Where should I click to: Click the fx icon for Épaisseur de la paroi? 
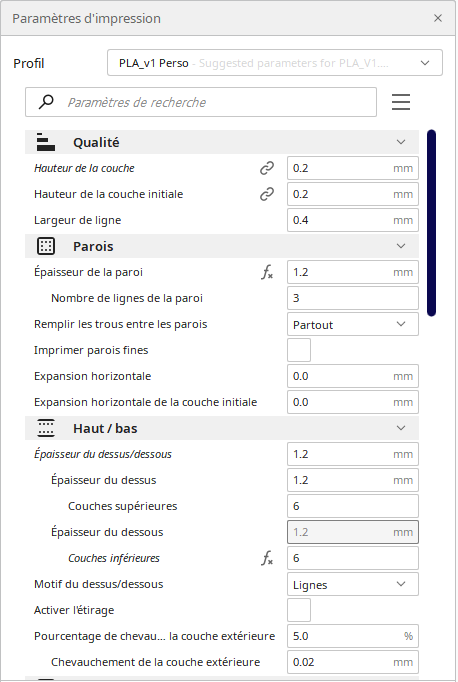(267, 272)
